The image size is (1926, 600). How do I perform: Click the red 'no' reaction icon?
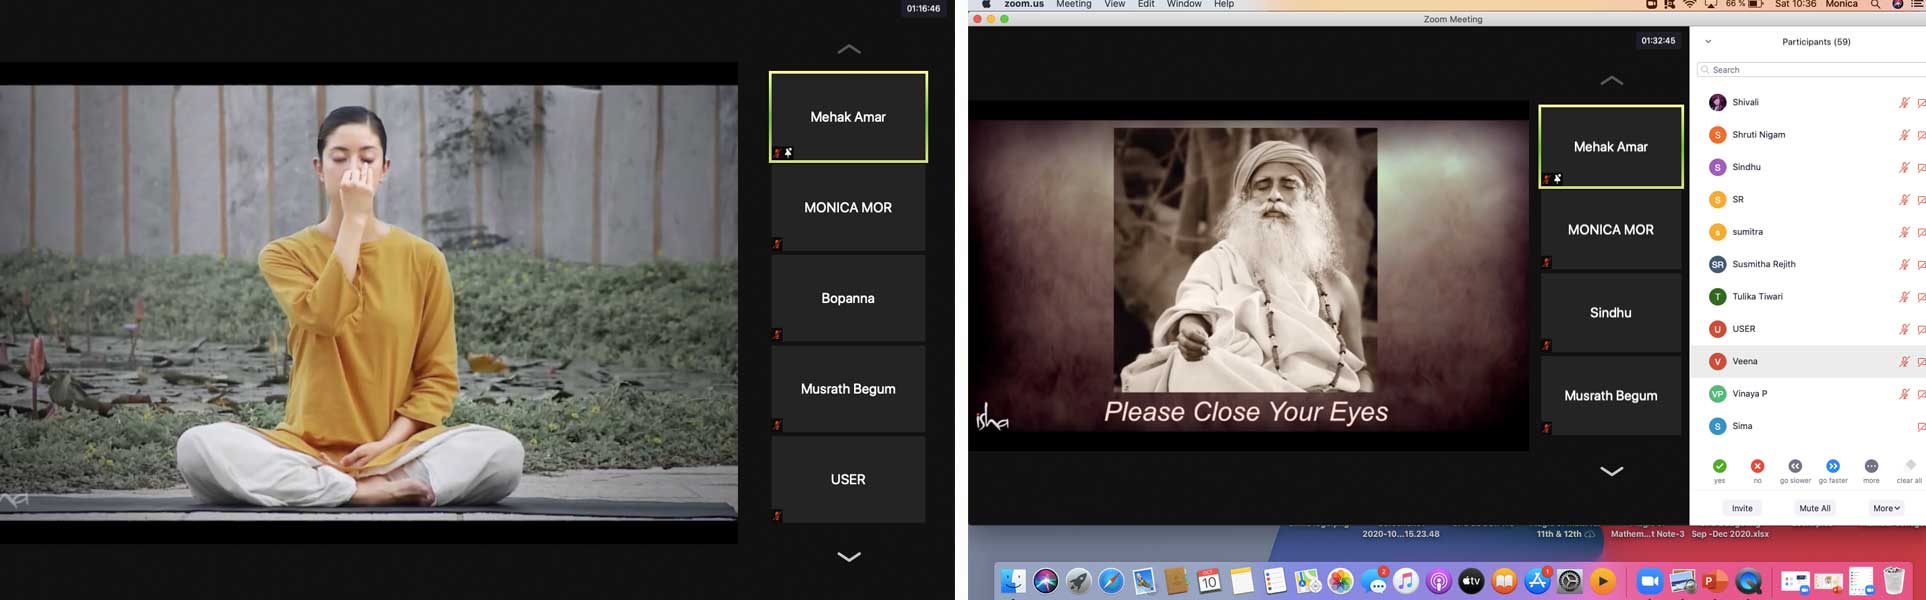tap(1757, 466)
